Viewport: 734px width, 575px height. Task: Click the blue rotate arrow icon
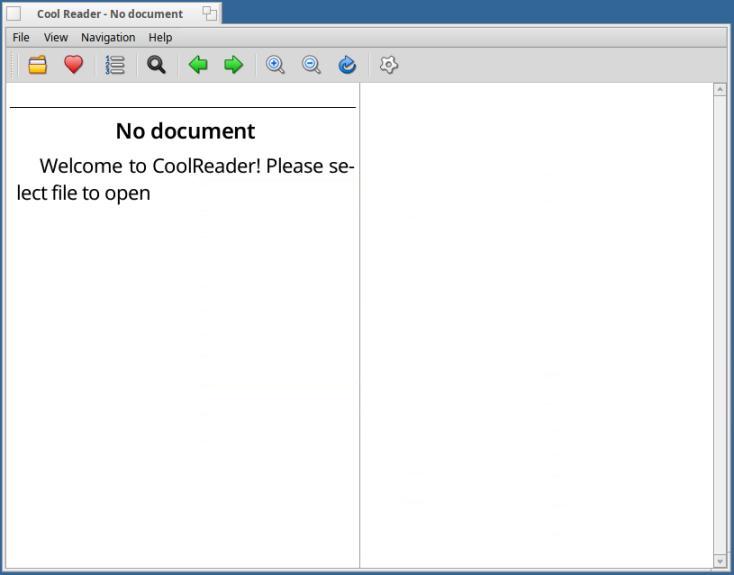click(347, 65)
